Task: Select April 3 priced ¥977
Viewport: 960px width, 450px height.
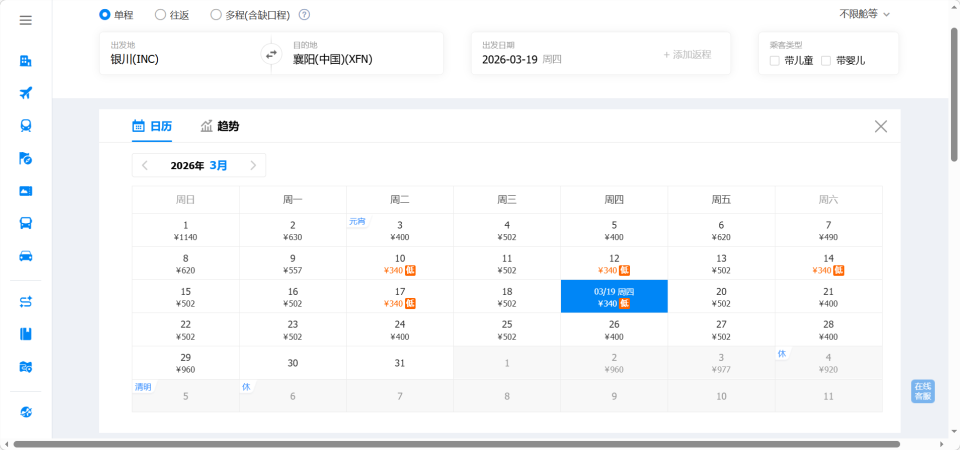Action: click(721, 362)
